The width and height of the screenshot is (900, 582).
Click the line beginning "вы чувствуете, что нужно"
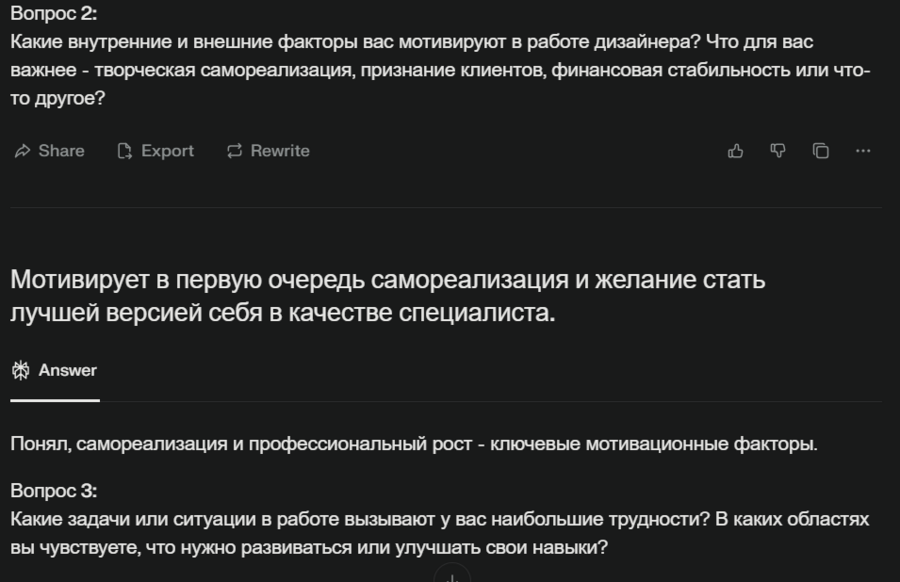[x=309, y=549]
